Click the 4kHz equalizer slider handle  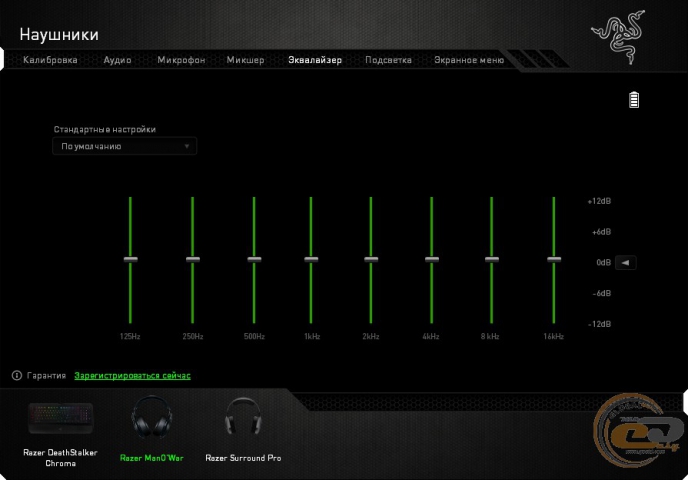pyautogui.click(x=432, y=259)
